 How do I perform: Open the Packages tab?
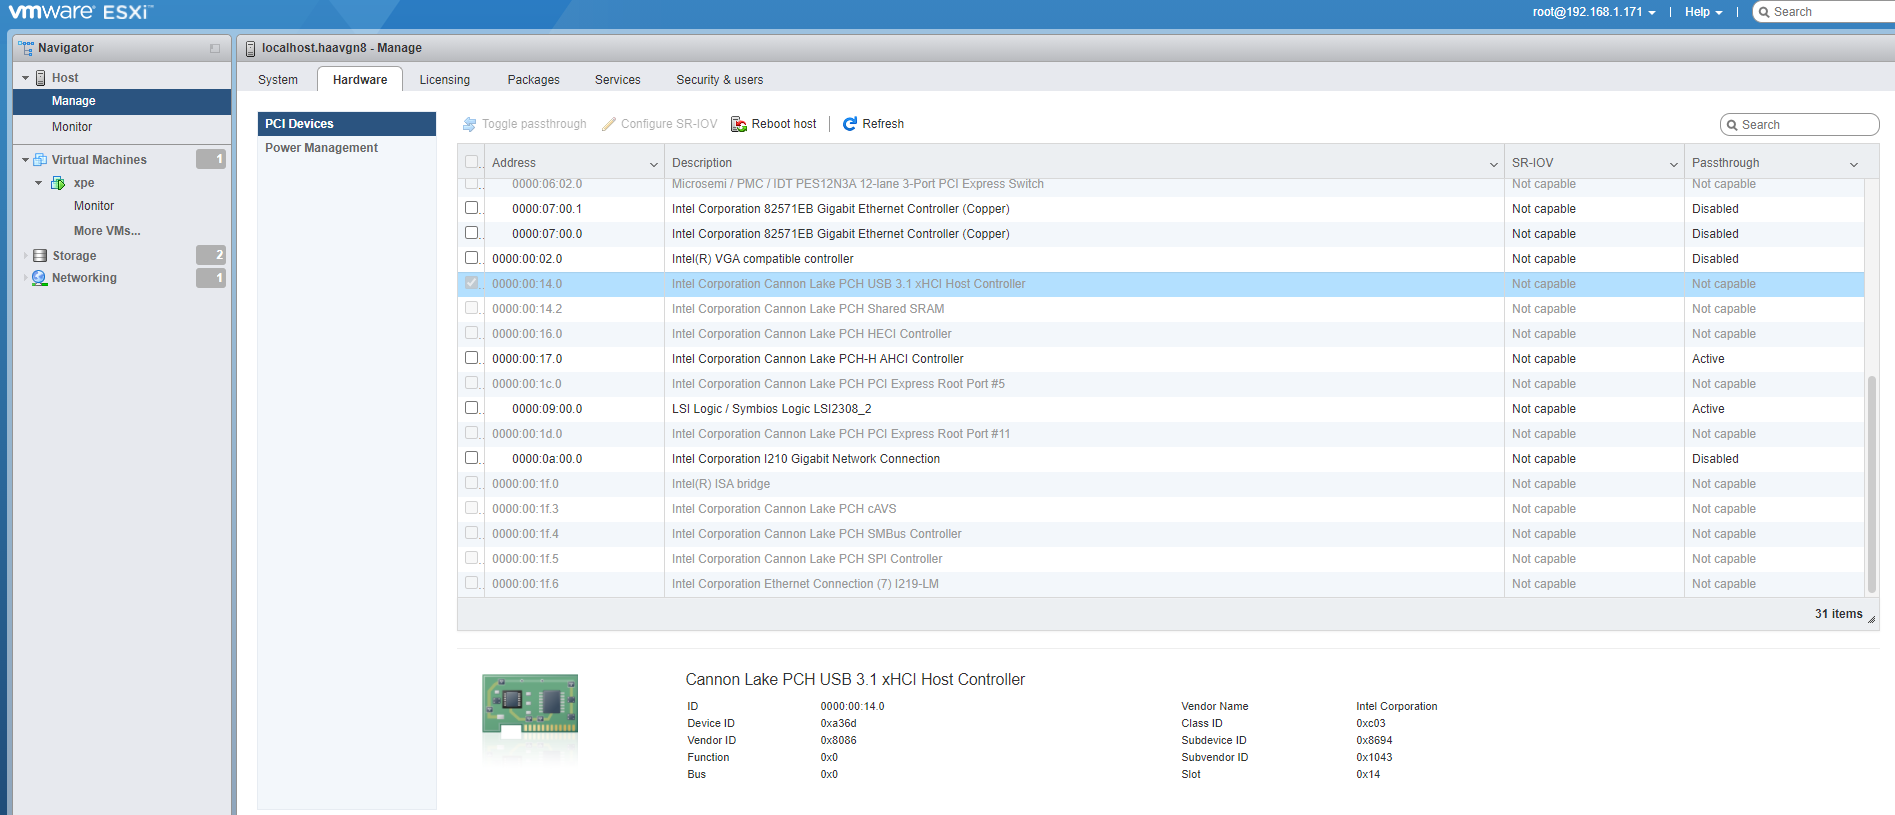point(533,80)
